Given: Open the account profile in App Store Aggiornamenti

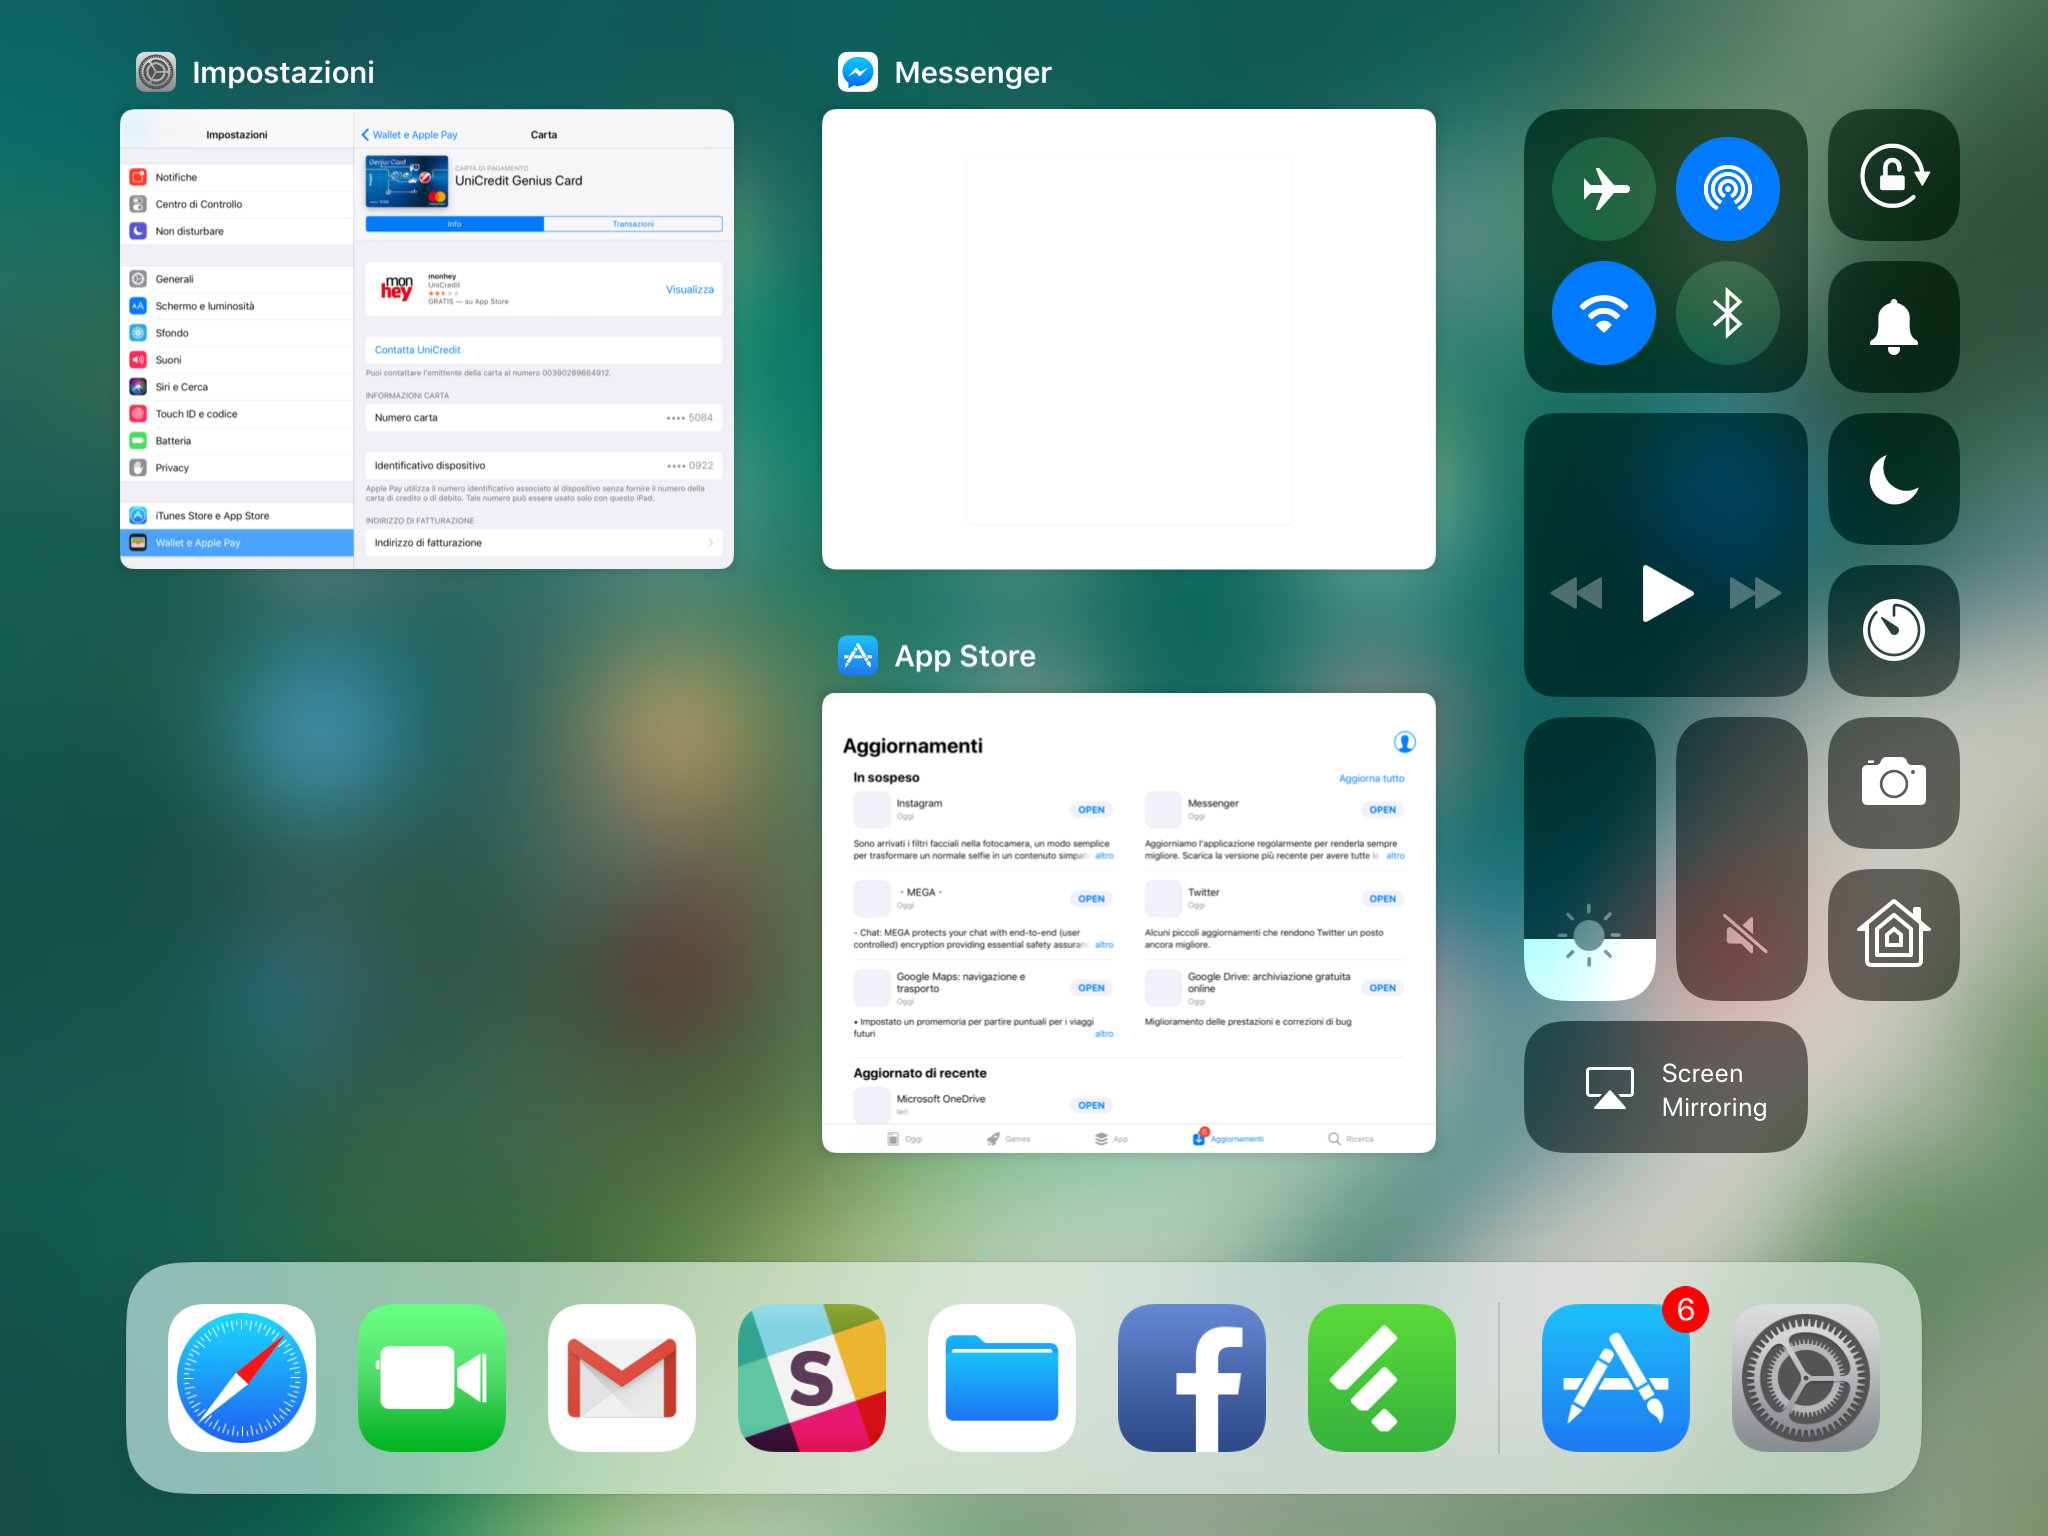Looking at the screenshot, I should point(1404,742).
